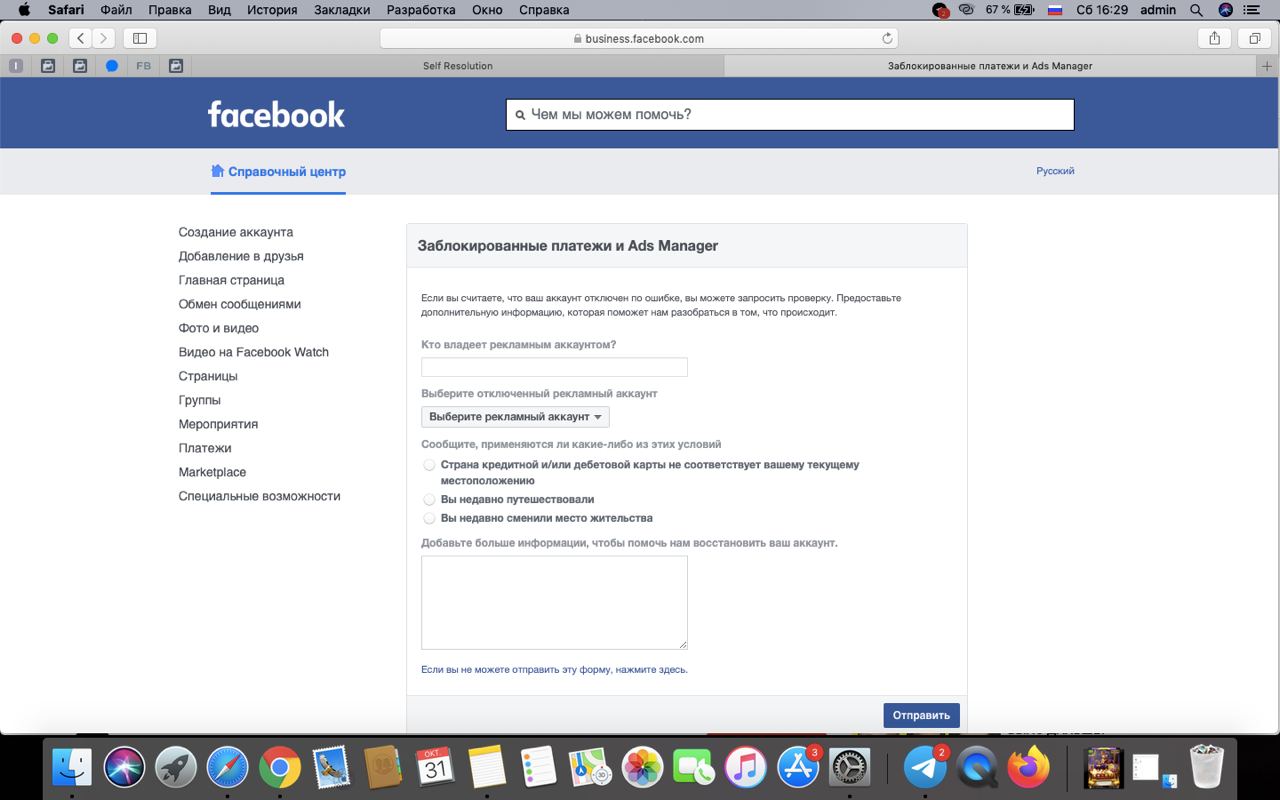This screenshot has height=800, width=1280.
Task: Open Launchpad rocket icon in dock
Action: click(177, 768)
